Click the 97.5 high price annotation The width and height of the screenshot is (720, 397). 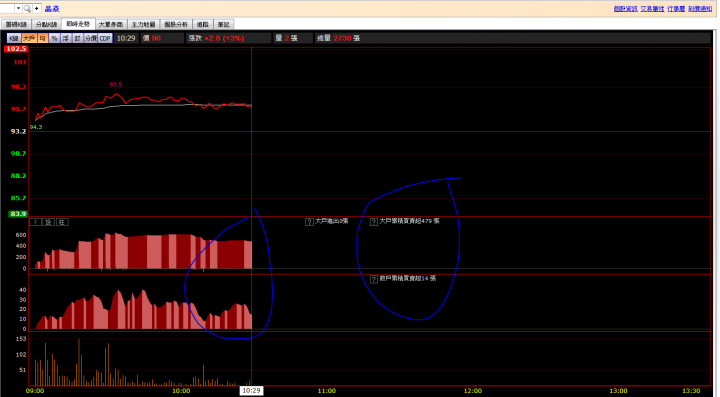click(x=116, y=85)
